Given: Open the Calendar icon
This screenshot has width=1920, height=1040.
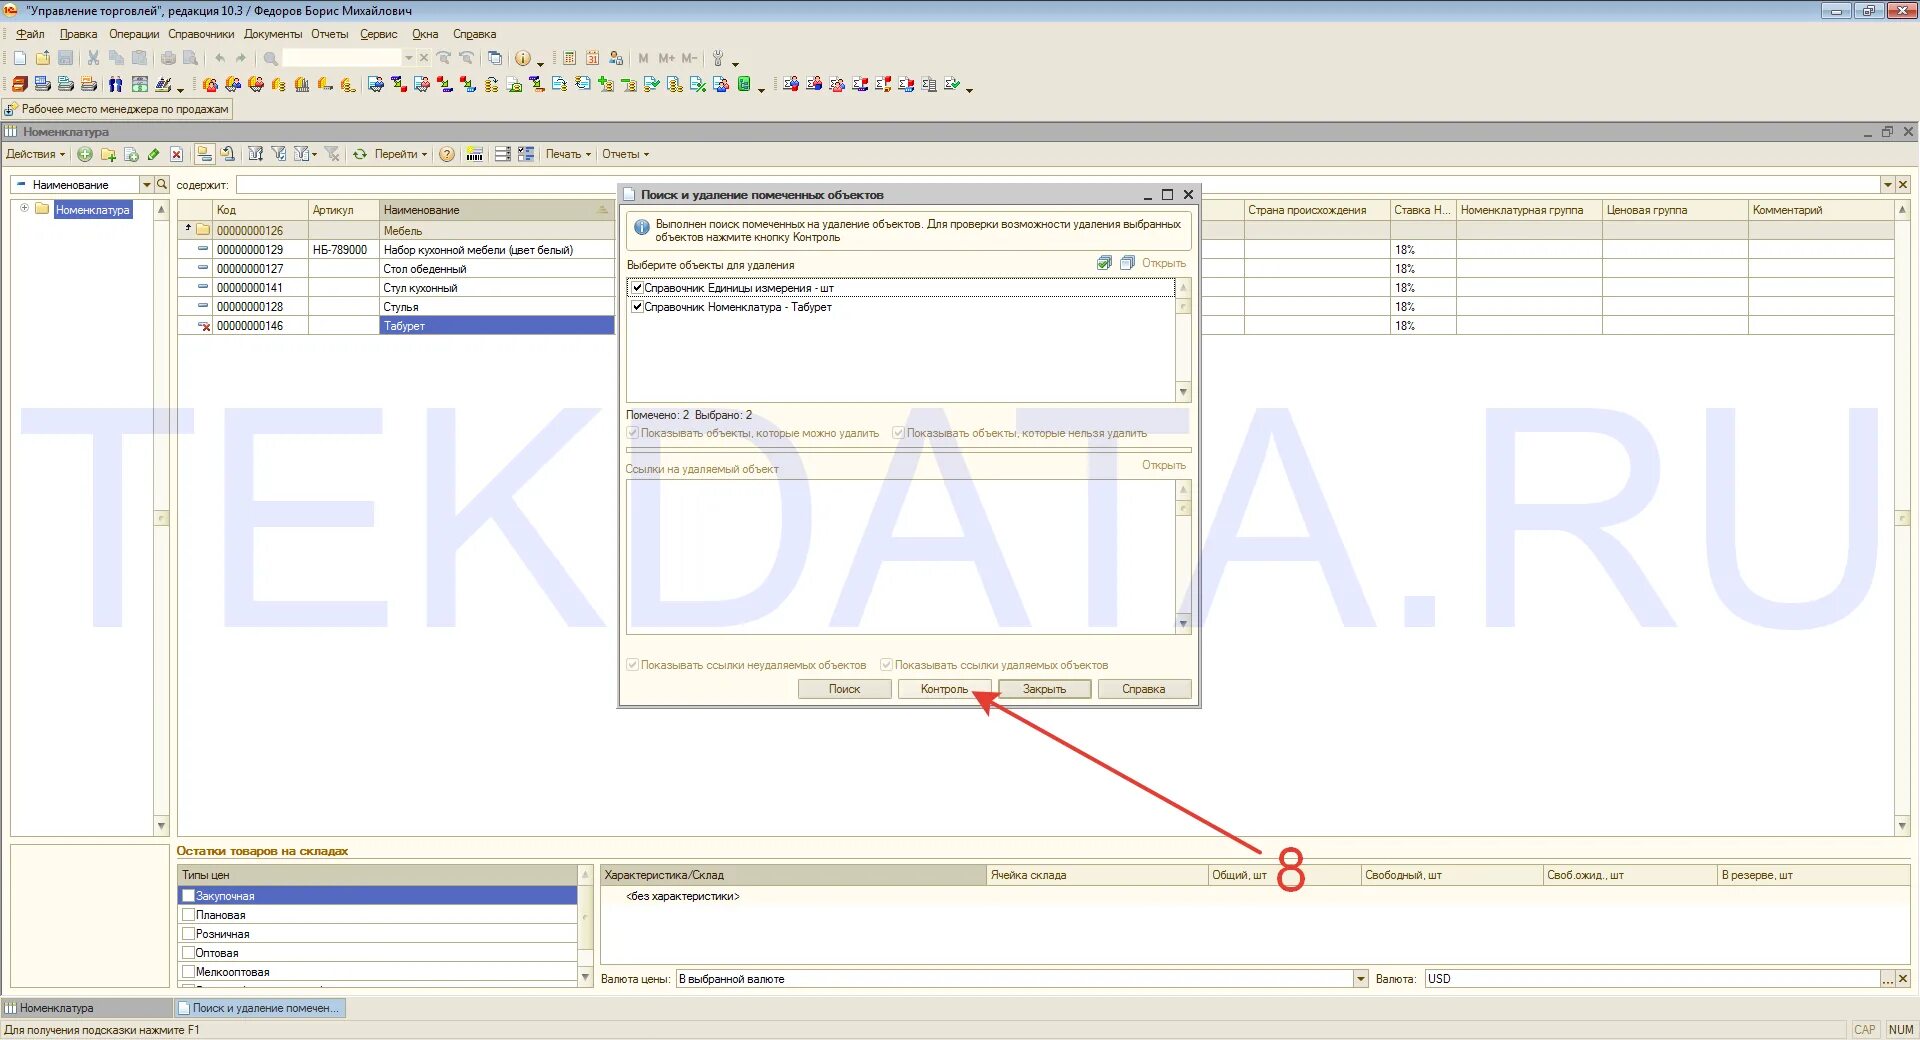Looking at the screenshot, I should tap(592, 58).
